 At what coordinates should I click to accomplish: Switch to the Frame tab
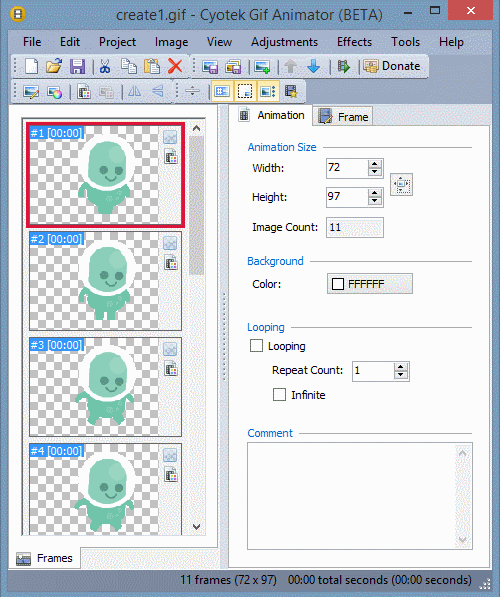tap(343, 117)
